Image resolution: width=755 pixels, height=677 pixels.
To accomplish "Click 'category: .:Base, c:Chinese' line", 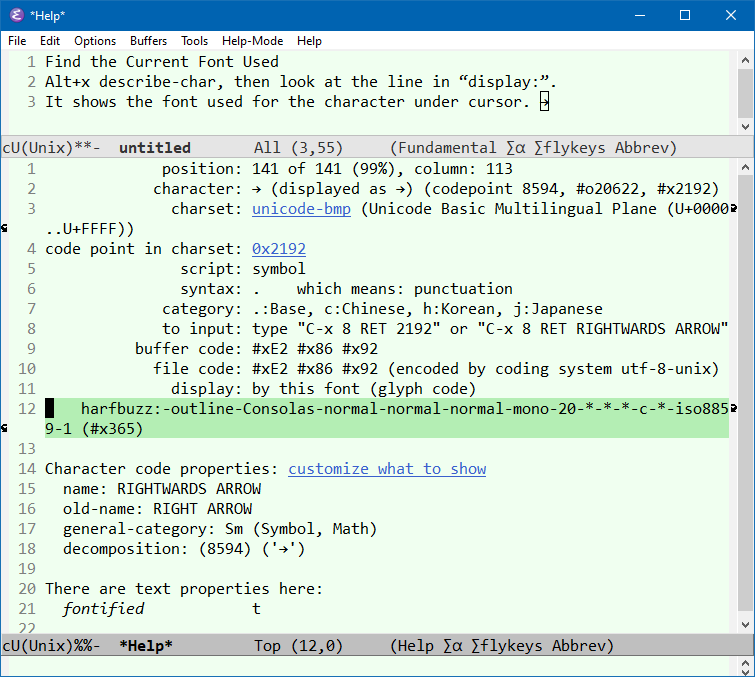I will pyautogui.click(x=382, y=309).
